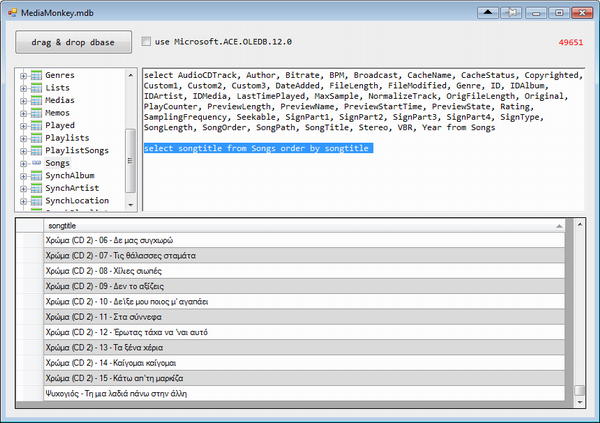Viewport: 600px width, 423px height.
Task: Expand the Played tree node
Action: (x=23, y=126)
